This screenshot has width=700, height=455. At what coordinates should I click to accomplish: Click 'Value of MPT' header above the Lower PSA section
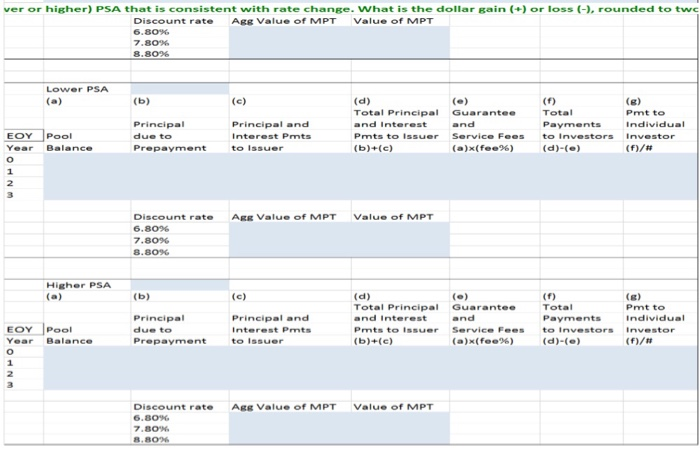tap(393, 21)
